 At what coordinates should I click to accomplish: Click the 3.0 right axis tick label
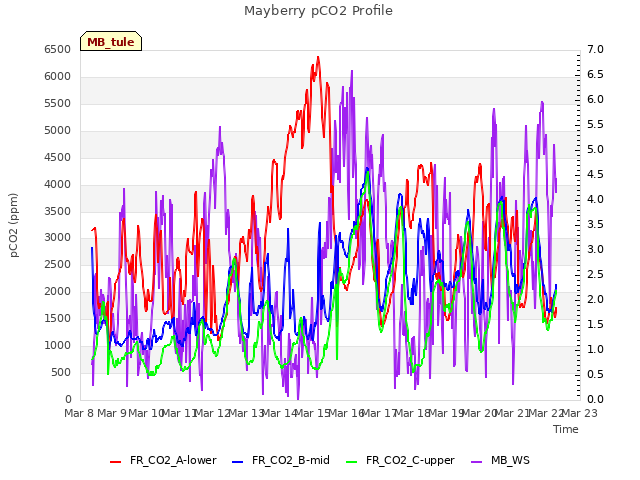596,249
